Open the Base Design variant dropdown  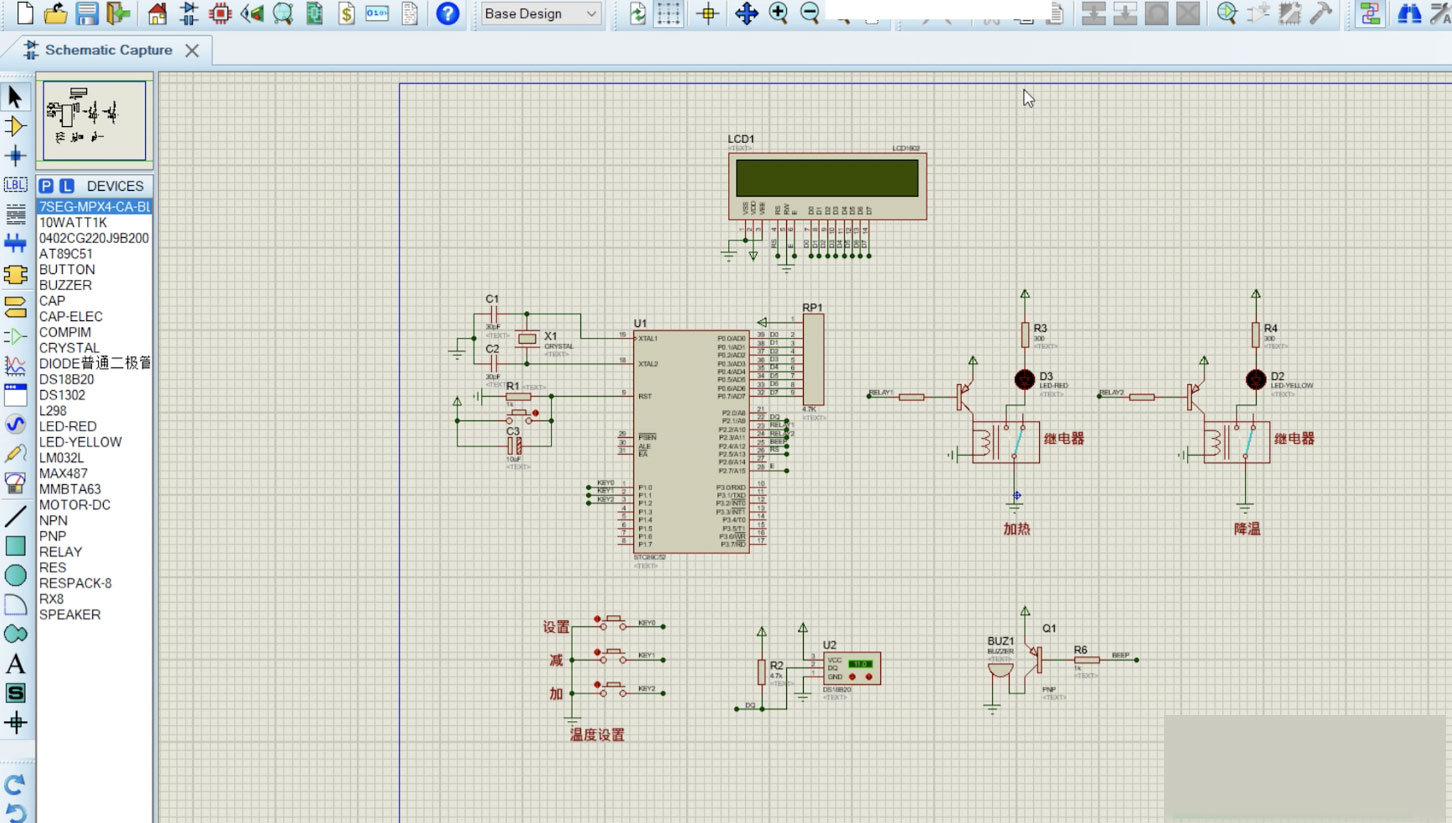[x=541, y=13]
